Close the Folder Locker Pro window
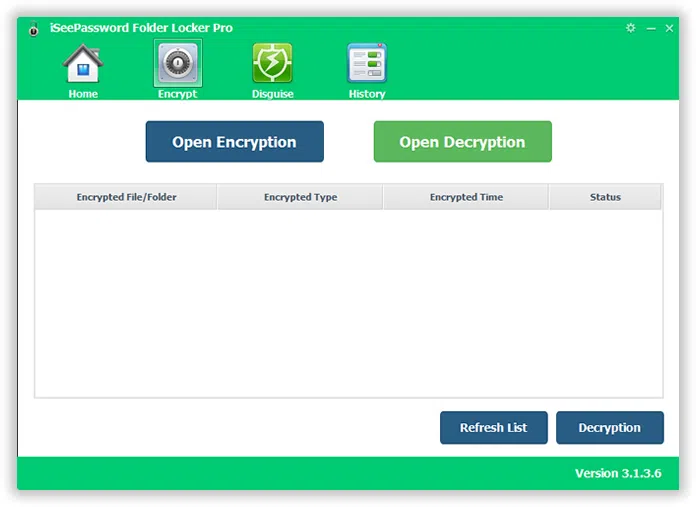The height and width of the screenshot is (507, 696). pyautogui.click(x=669, y=28)
